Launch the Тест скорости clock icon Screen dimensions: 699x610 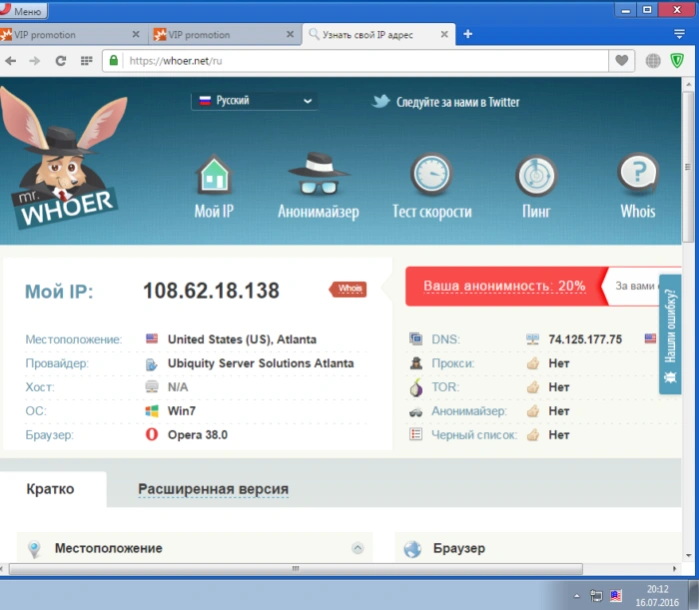431,174
